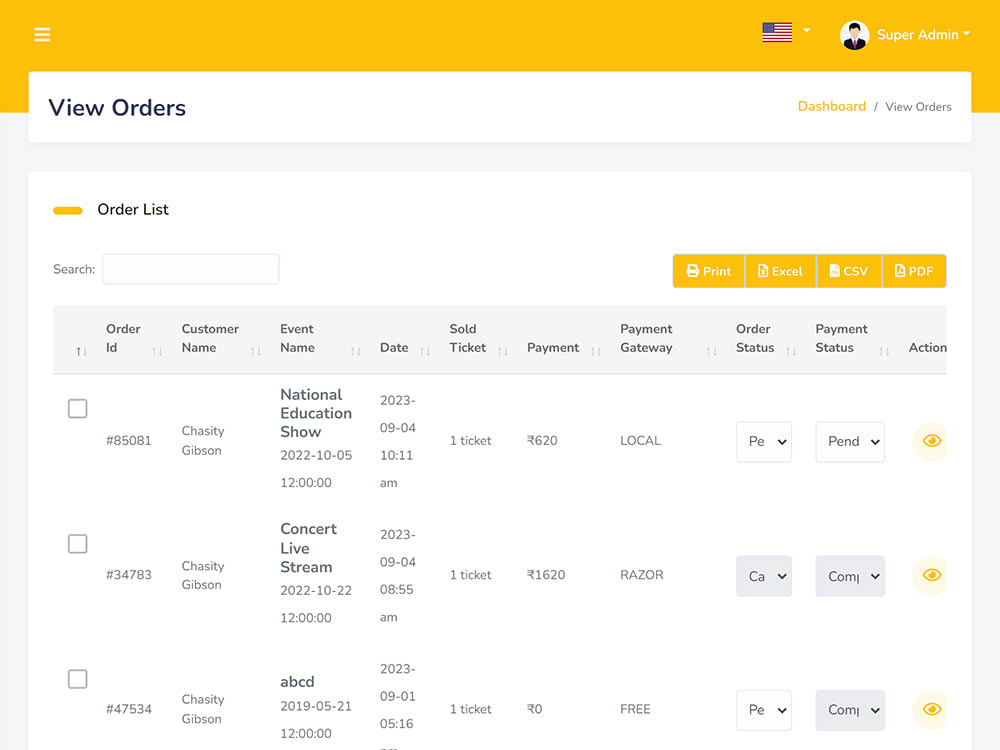Sort table by Order Id column
The image size is (1000, 750).
(x=157, y=351)
